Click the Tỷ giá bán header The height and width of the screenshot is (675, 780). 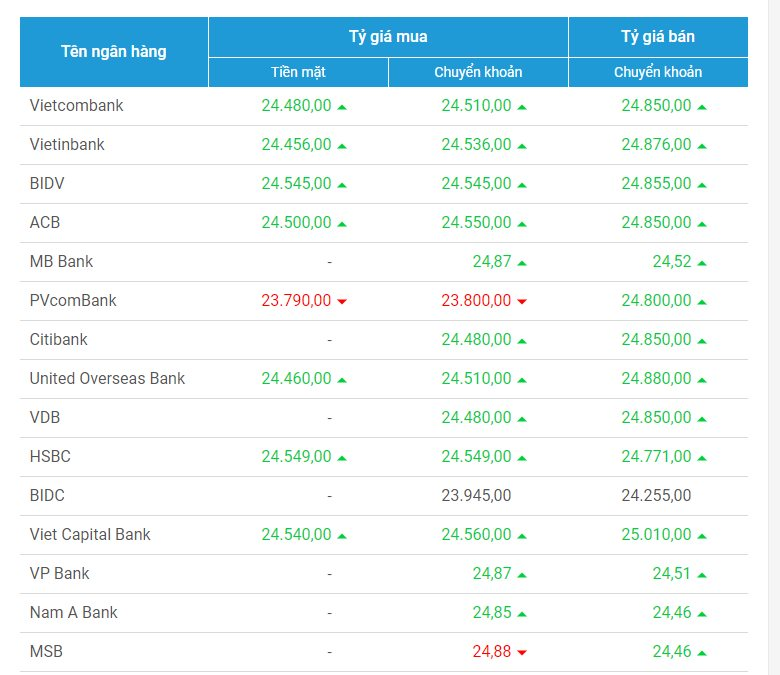tap(658, 37)
